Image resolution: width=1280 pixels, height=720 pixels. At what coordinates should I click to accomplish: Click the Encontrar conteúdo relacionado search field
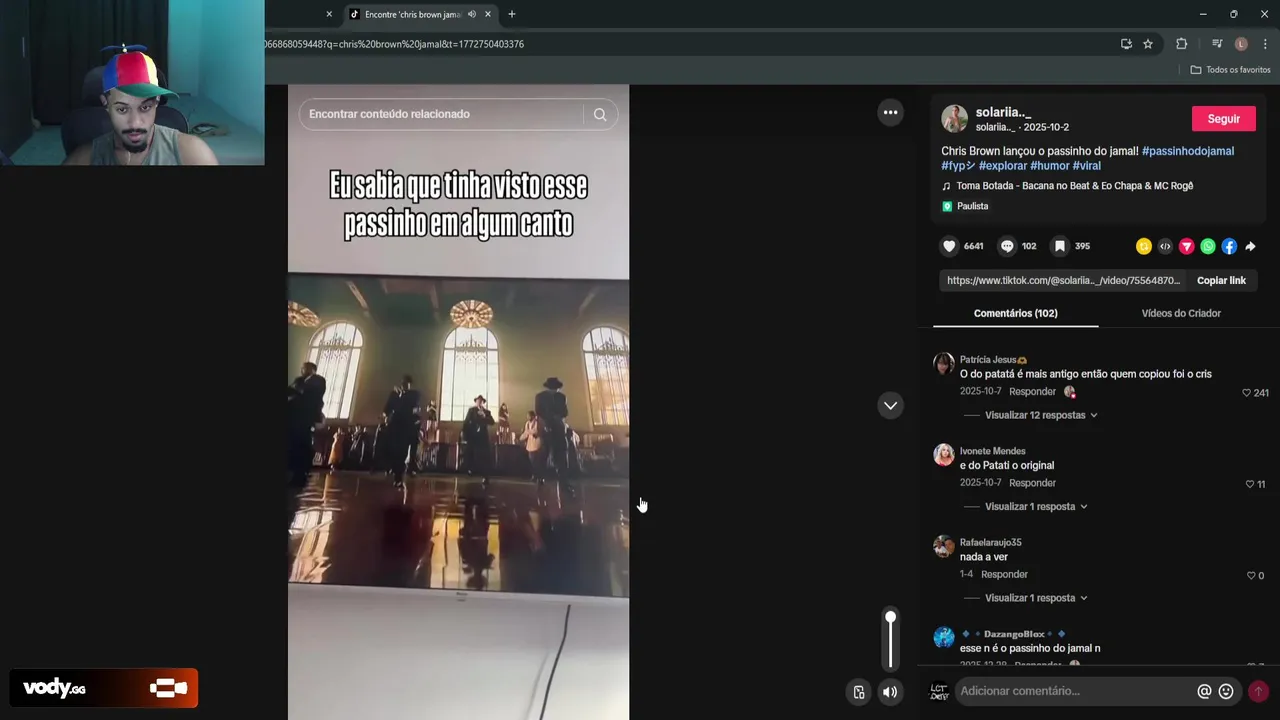[440, 114]
